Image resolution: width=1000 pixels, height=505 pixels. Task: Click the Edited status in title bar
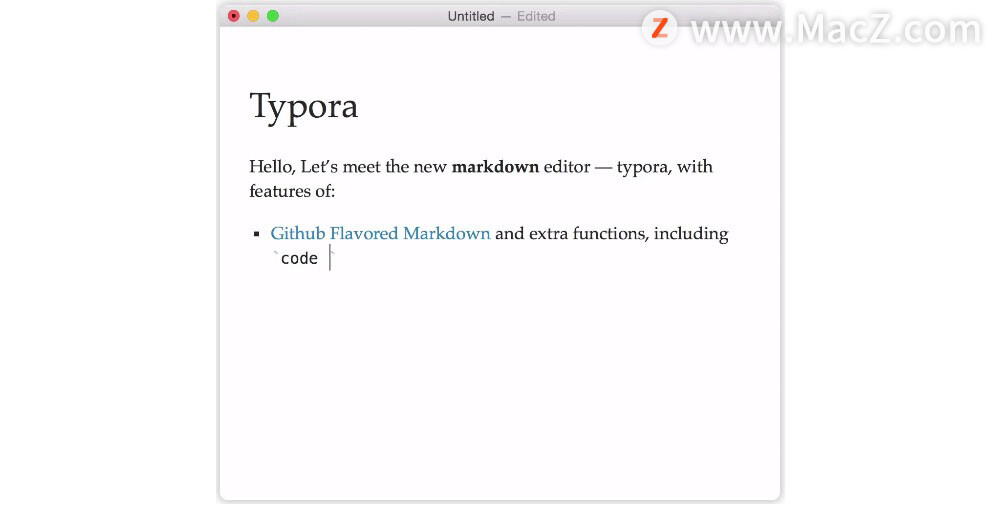coord(536,16)
